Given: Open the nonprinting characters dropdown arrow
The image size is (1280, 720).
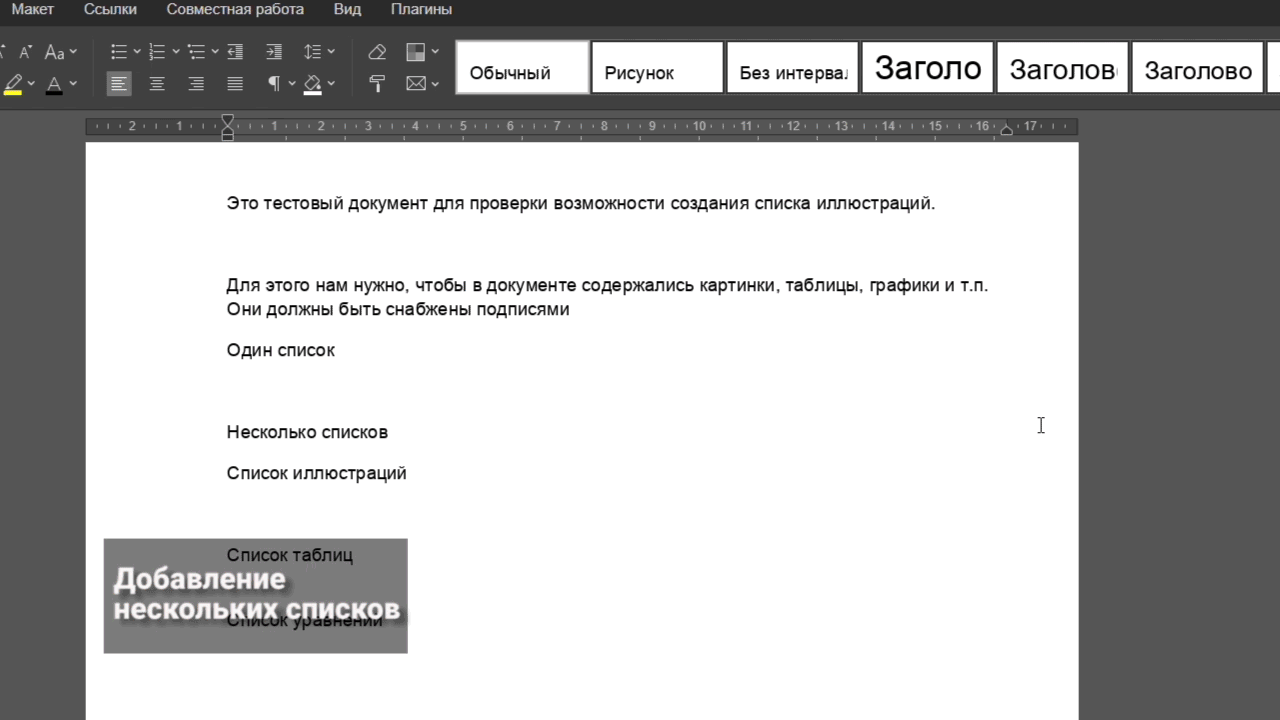Looking at the screenshot, I should pos(292,84).
